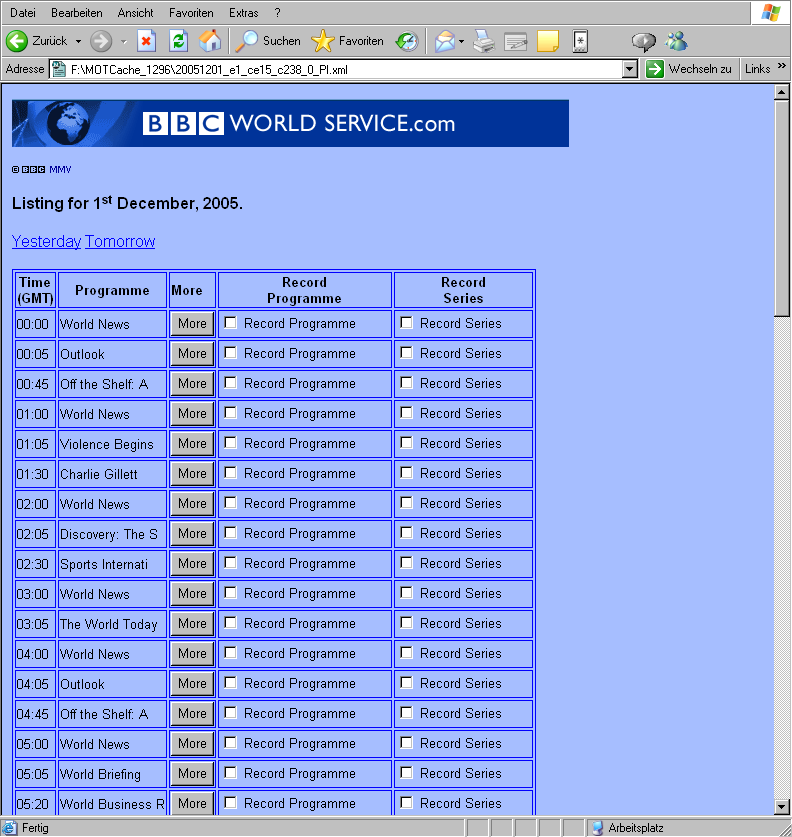This screenshot has height=837, width=792.
Task: Open the Favoriten menu
Action: (x=191, y=13)
